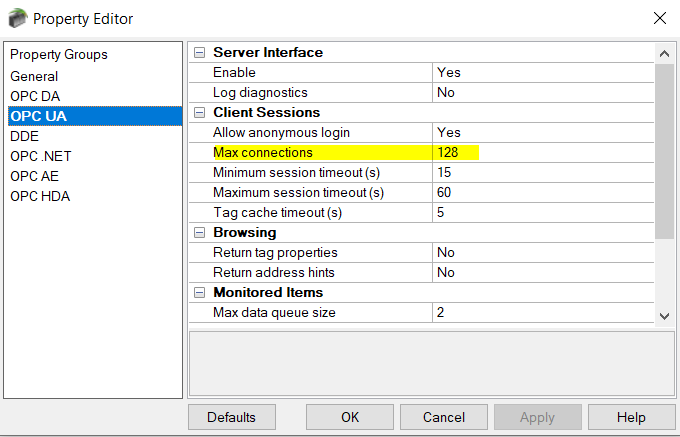The width and height of the screenshot is (680, 437).
Task: Click the Property Editor title bar icon
Action: [15, 18]
